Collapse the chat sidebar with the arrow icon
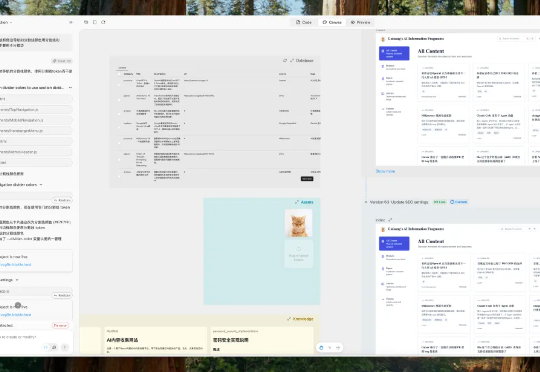The height and width of the screenshot is (372, 540). [71, 22]
